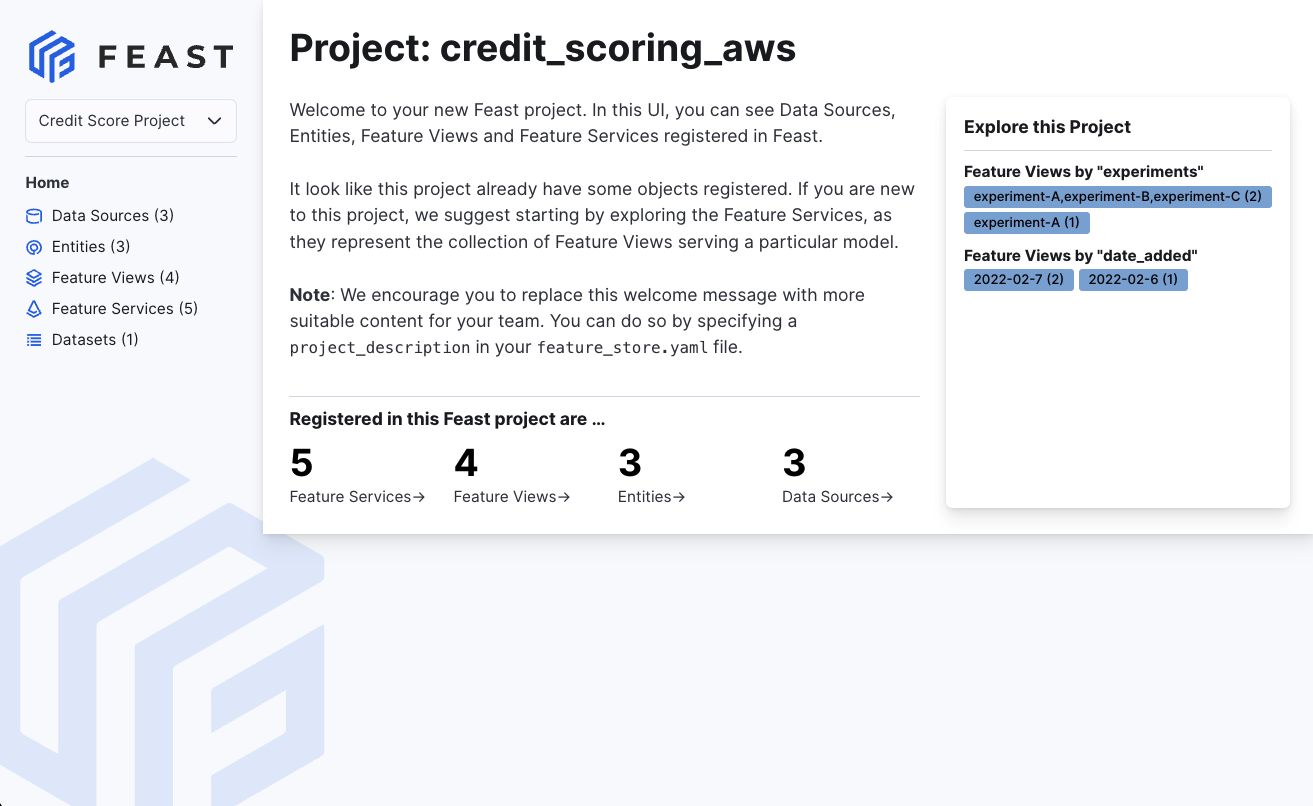Select the Home section heading
The width and height of the screenshot is (1313, 806).
tap(47, 183)
